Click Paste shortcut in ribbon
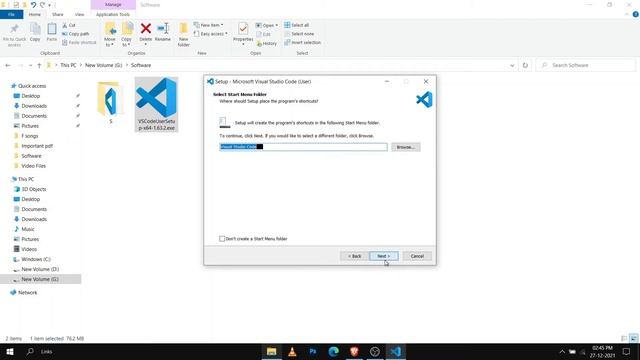The image size is (640, 360). (x=79, y=42)
